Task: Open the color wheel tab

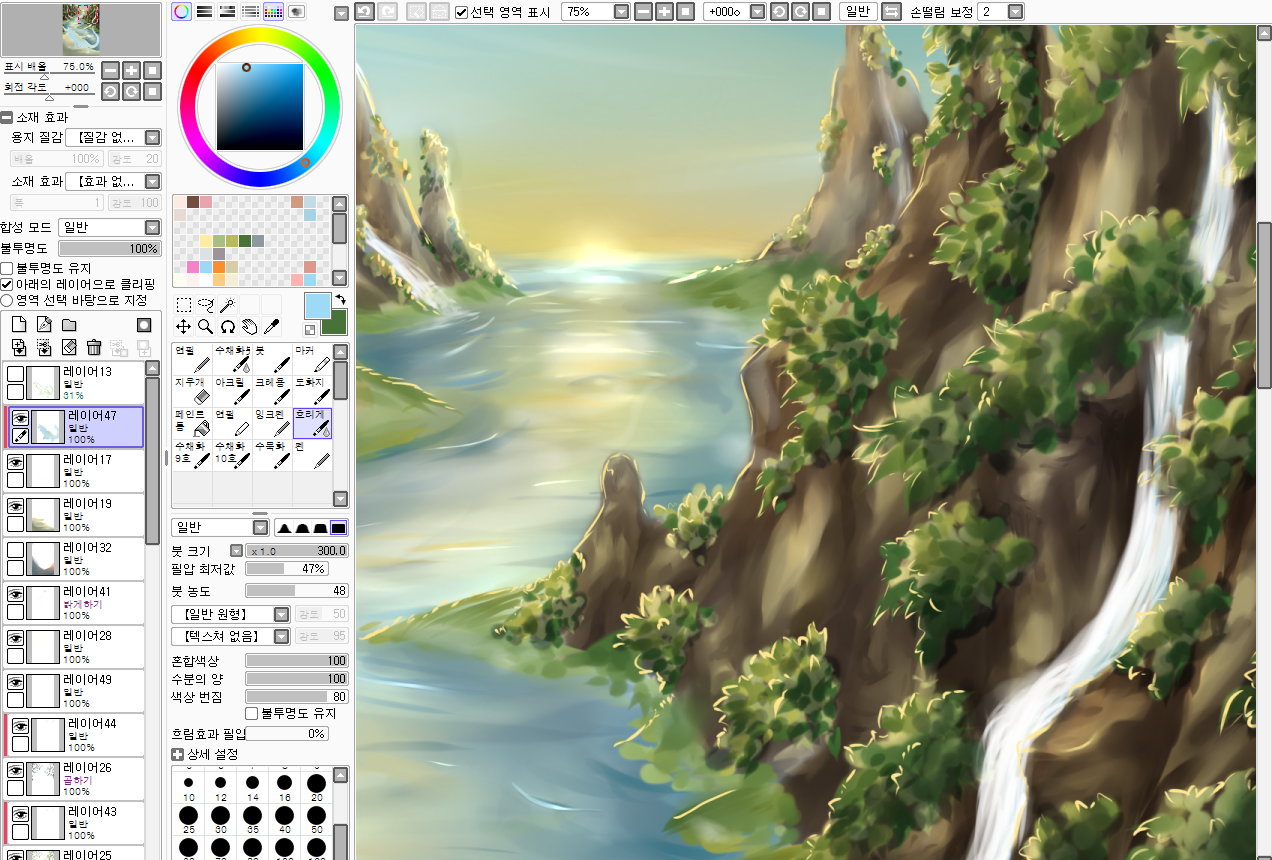Action: (181, 12)
